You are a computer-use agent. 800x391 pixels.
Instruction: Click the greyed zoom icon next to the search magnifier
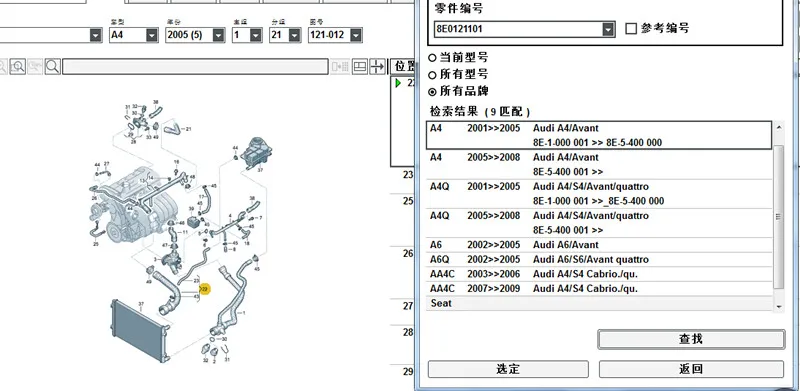click(35, 66)
